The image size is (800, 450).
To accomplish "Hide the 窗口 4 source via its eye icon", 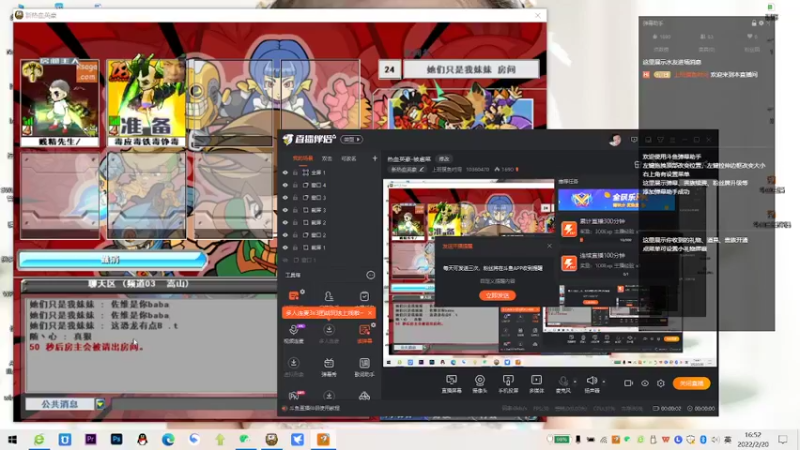I will [285, 185].
